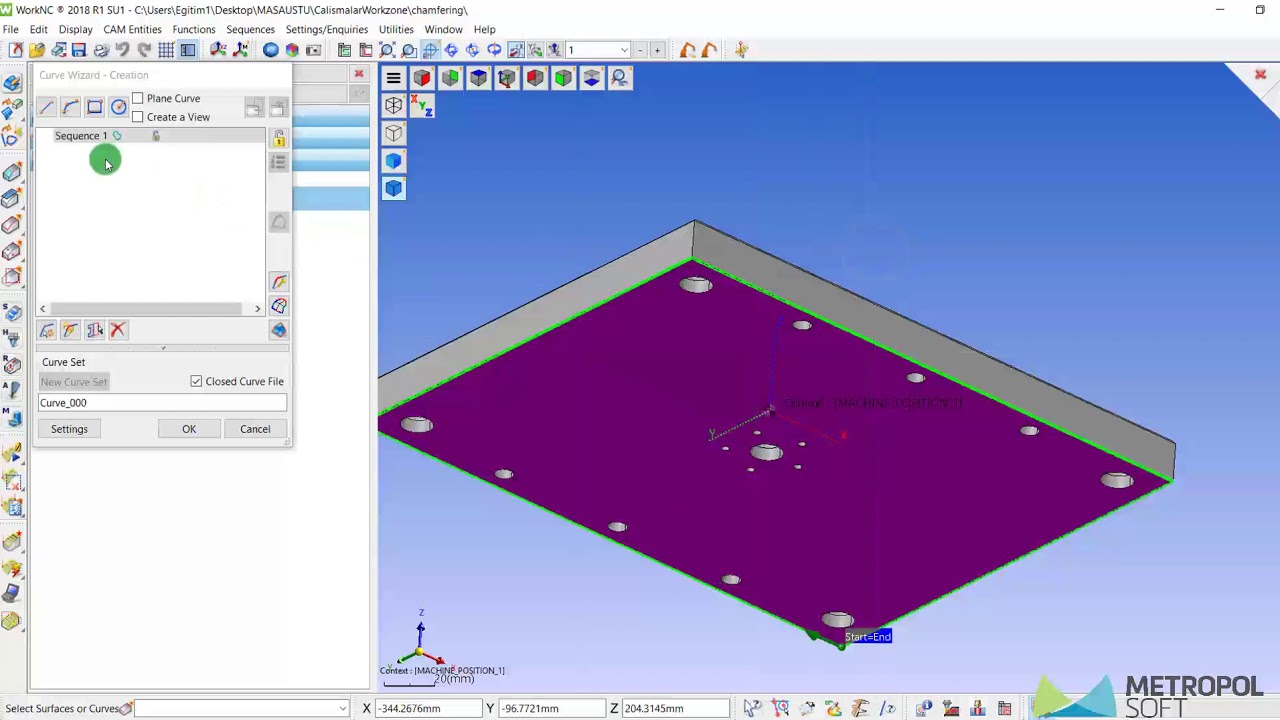Click the Settings button in Curve Wizard

click(69, 429)
